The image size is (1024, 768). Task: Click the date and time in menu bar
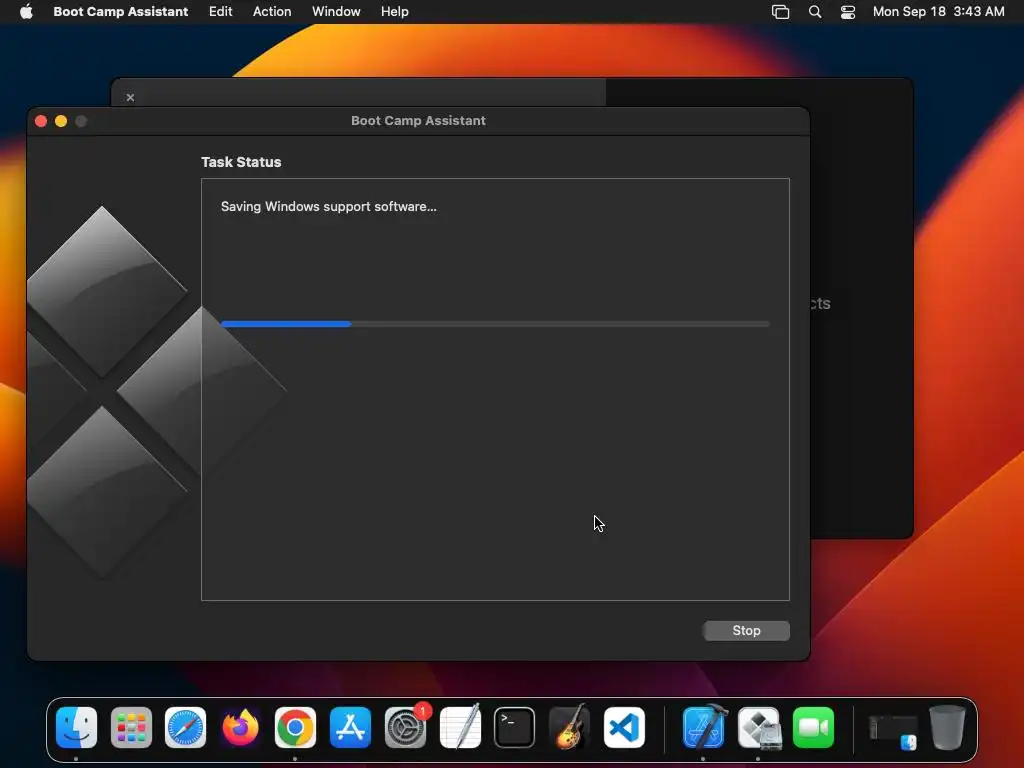pos(938,11)
